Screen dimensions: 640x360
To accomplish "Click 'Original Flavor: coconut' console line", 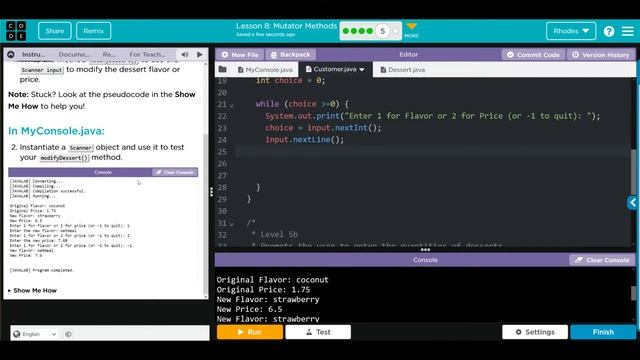I will 272,280.
